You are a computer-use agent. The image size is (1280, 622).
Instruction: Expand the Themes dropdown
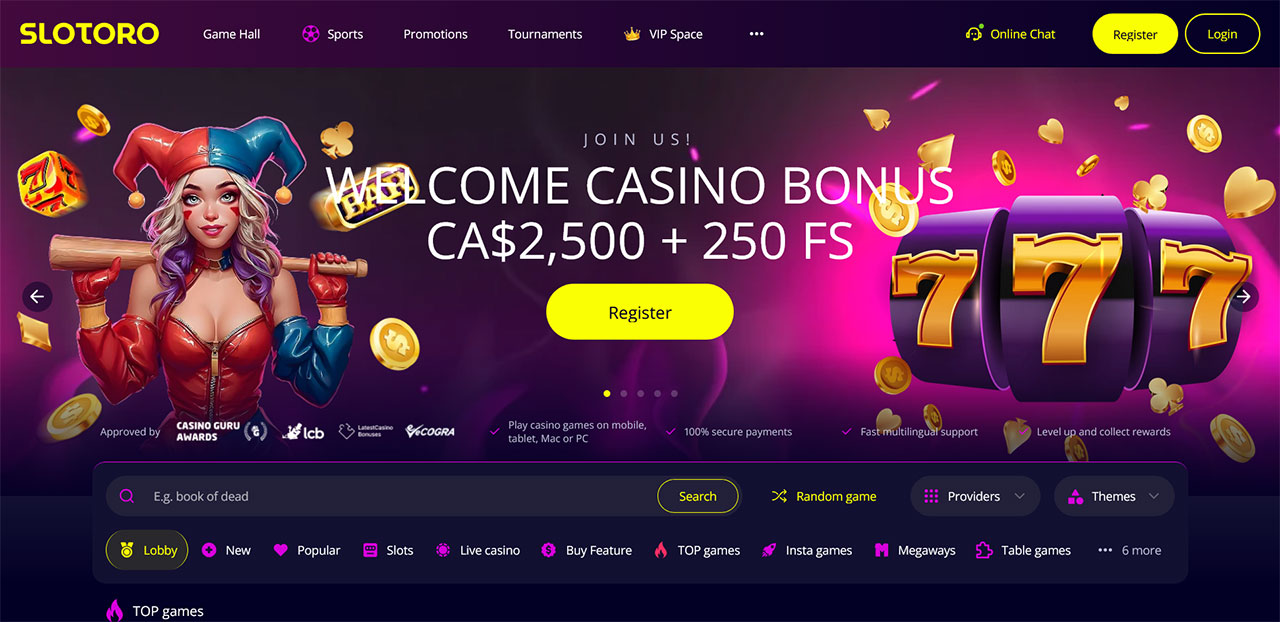click(x=1115, y=496)
